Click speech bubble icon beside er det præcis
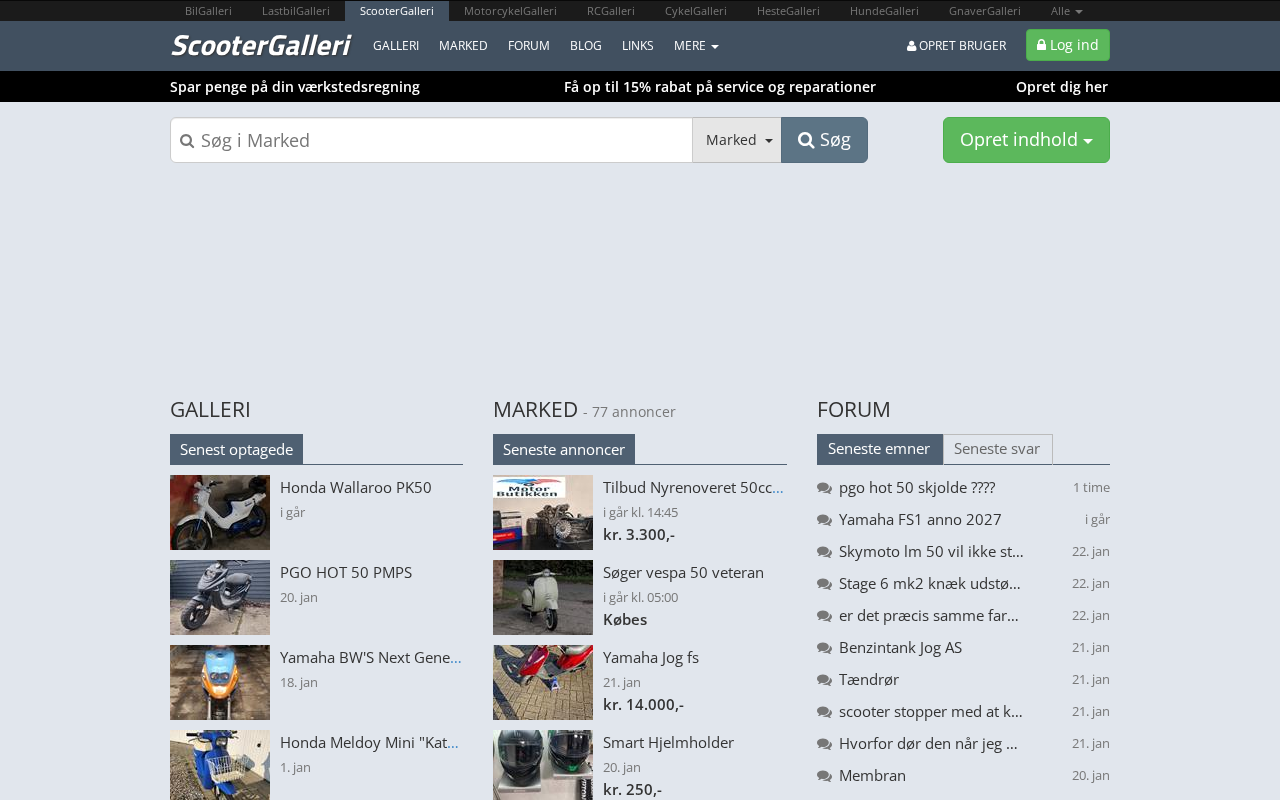1280x800 pixels. click(x=825, y=616)
